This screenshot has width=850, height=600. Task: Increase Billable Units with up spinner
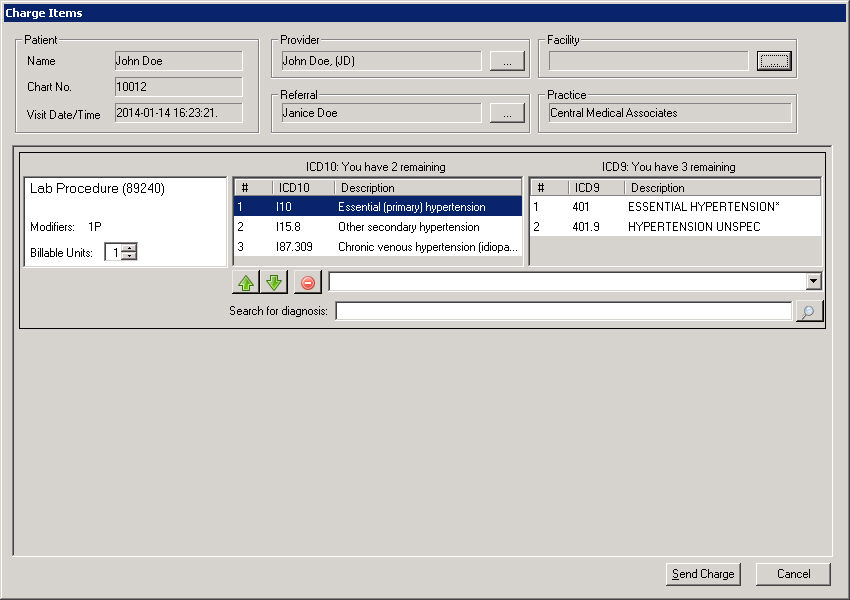pos(129,248)
